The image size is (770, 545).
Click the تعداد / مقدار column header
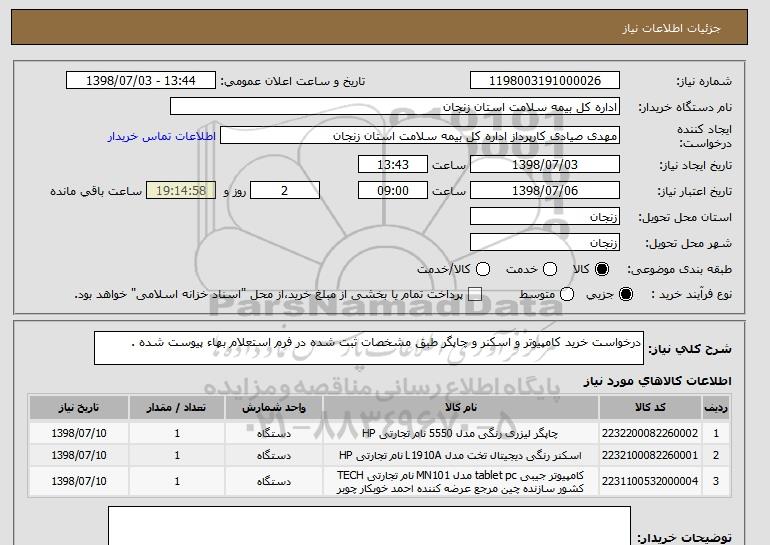pos(177,408)
